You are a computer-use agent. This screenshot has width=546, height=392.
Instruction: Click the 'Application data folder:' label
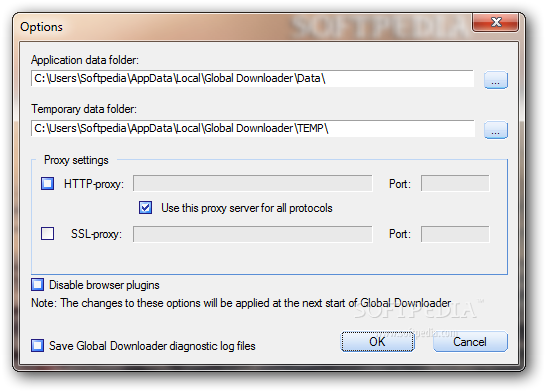point(85,60)
